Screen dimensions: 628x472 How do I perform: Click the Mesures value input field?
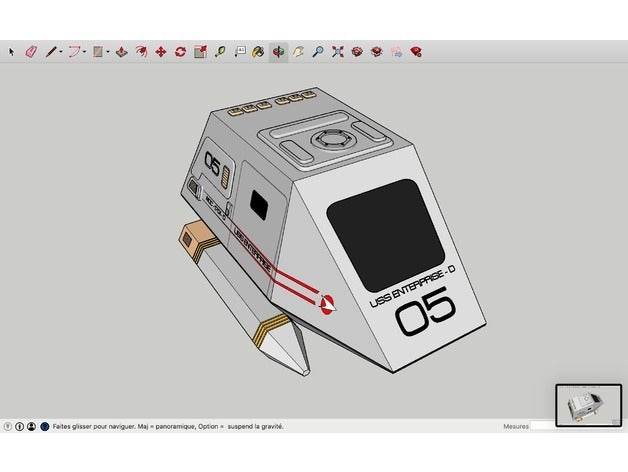(543, 426)
